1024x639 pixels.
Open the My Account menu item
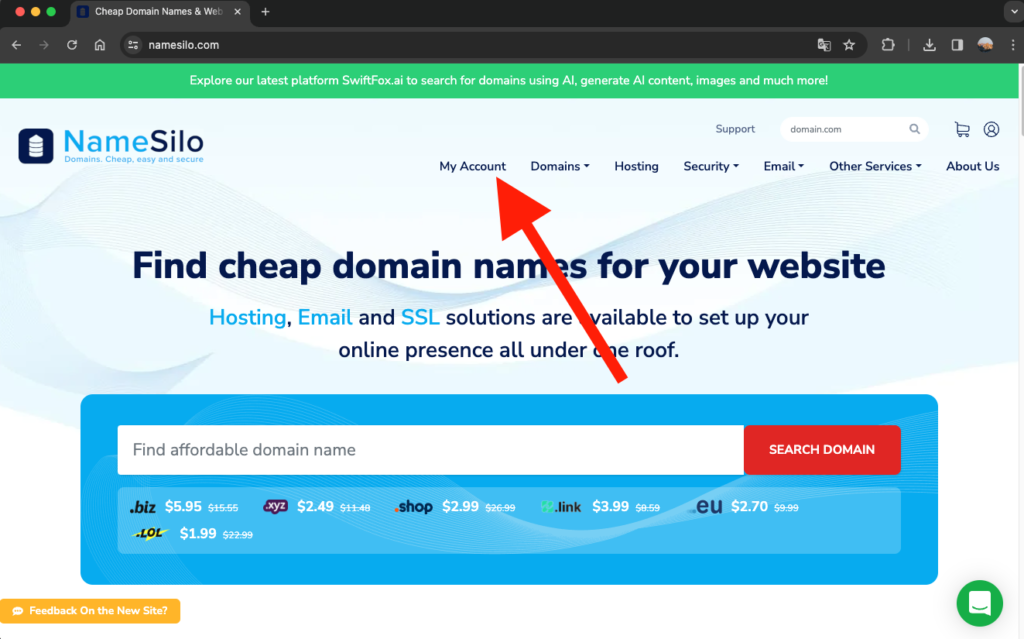pyautogui.click(x=472, y=167)
